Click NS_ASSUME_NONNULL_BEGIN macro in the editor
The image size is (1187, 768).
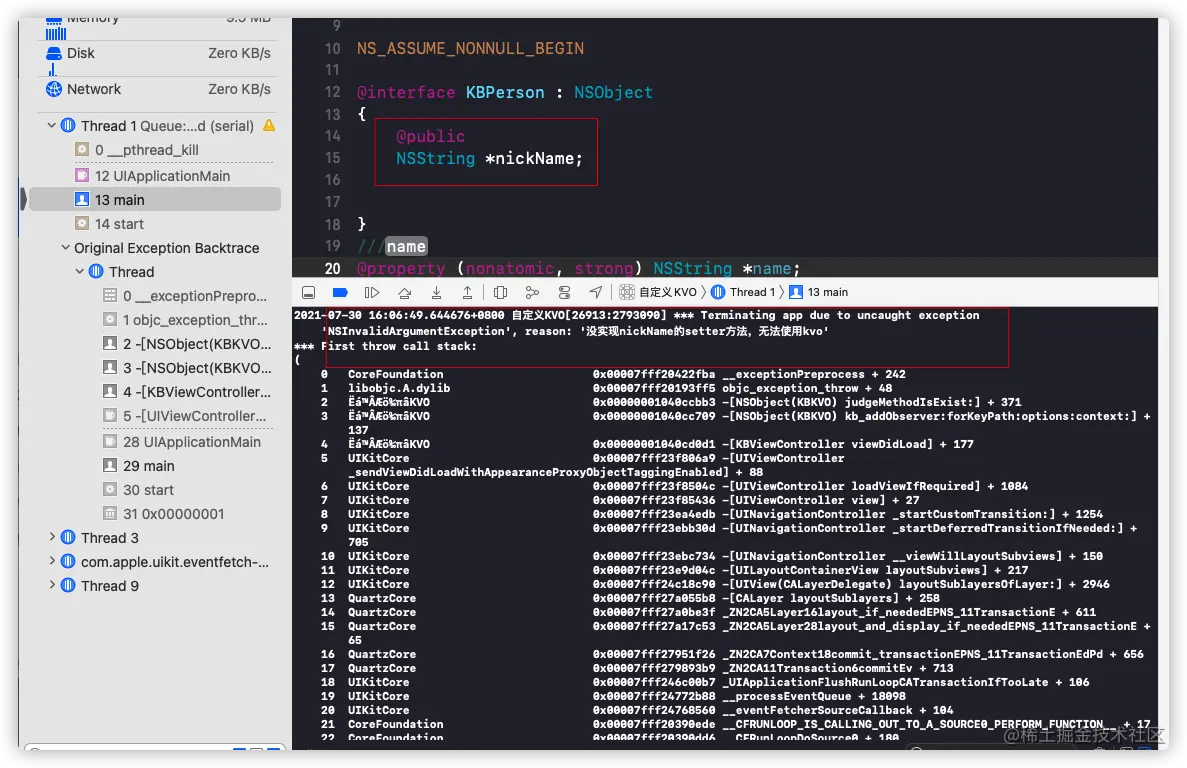470,48
